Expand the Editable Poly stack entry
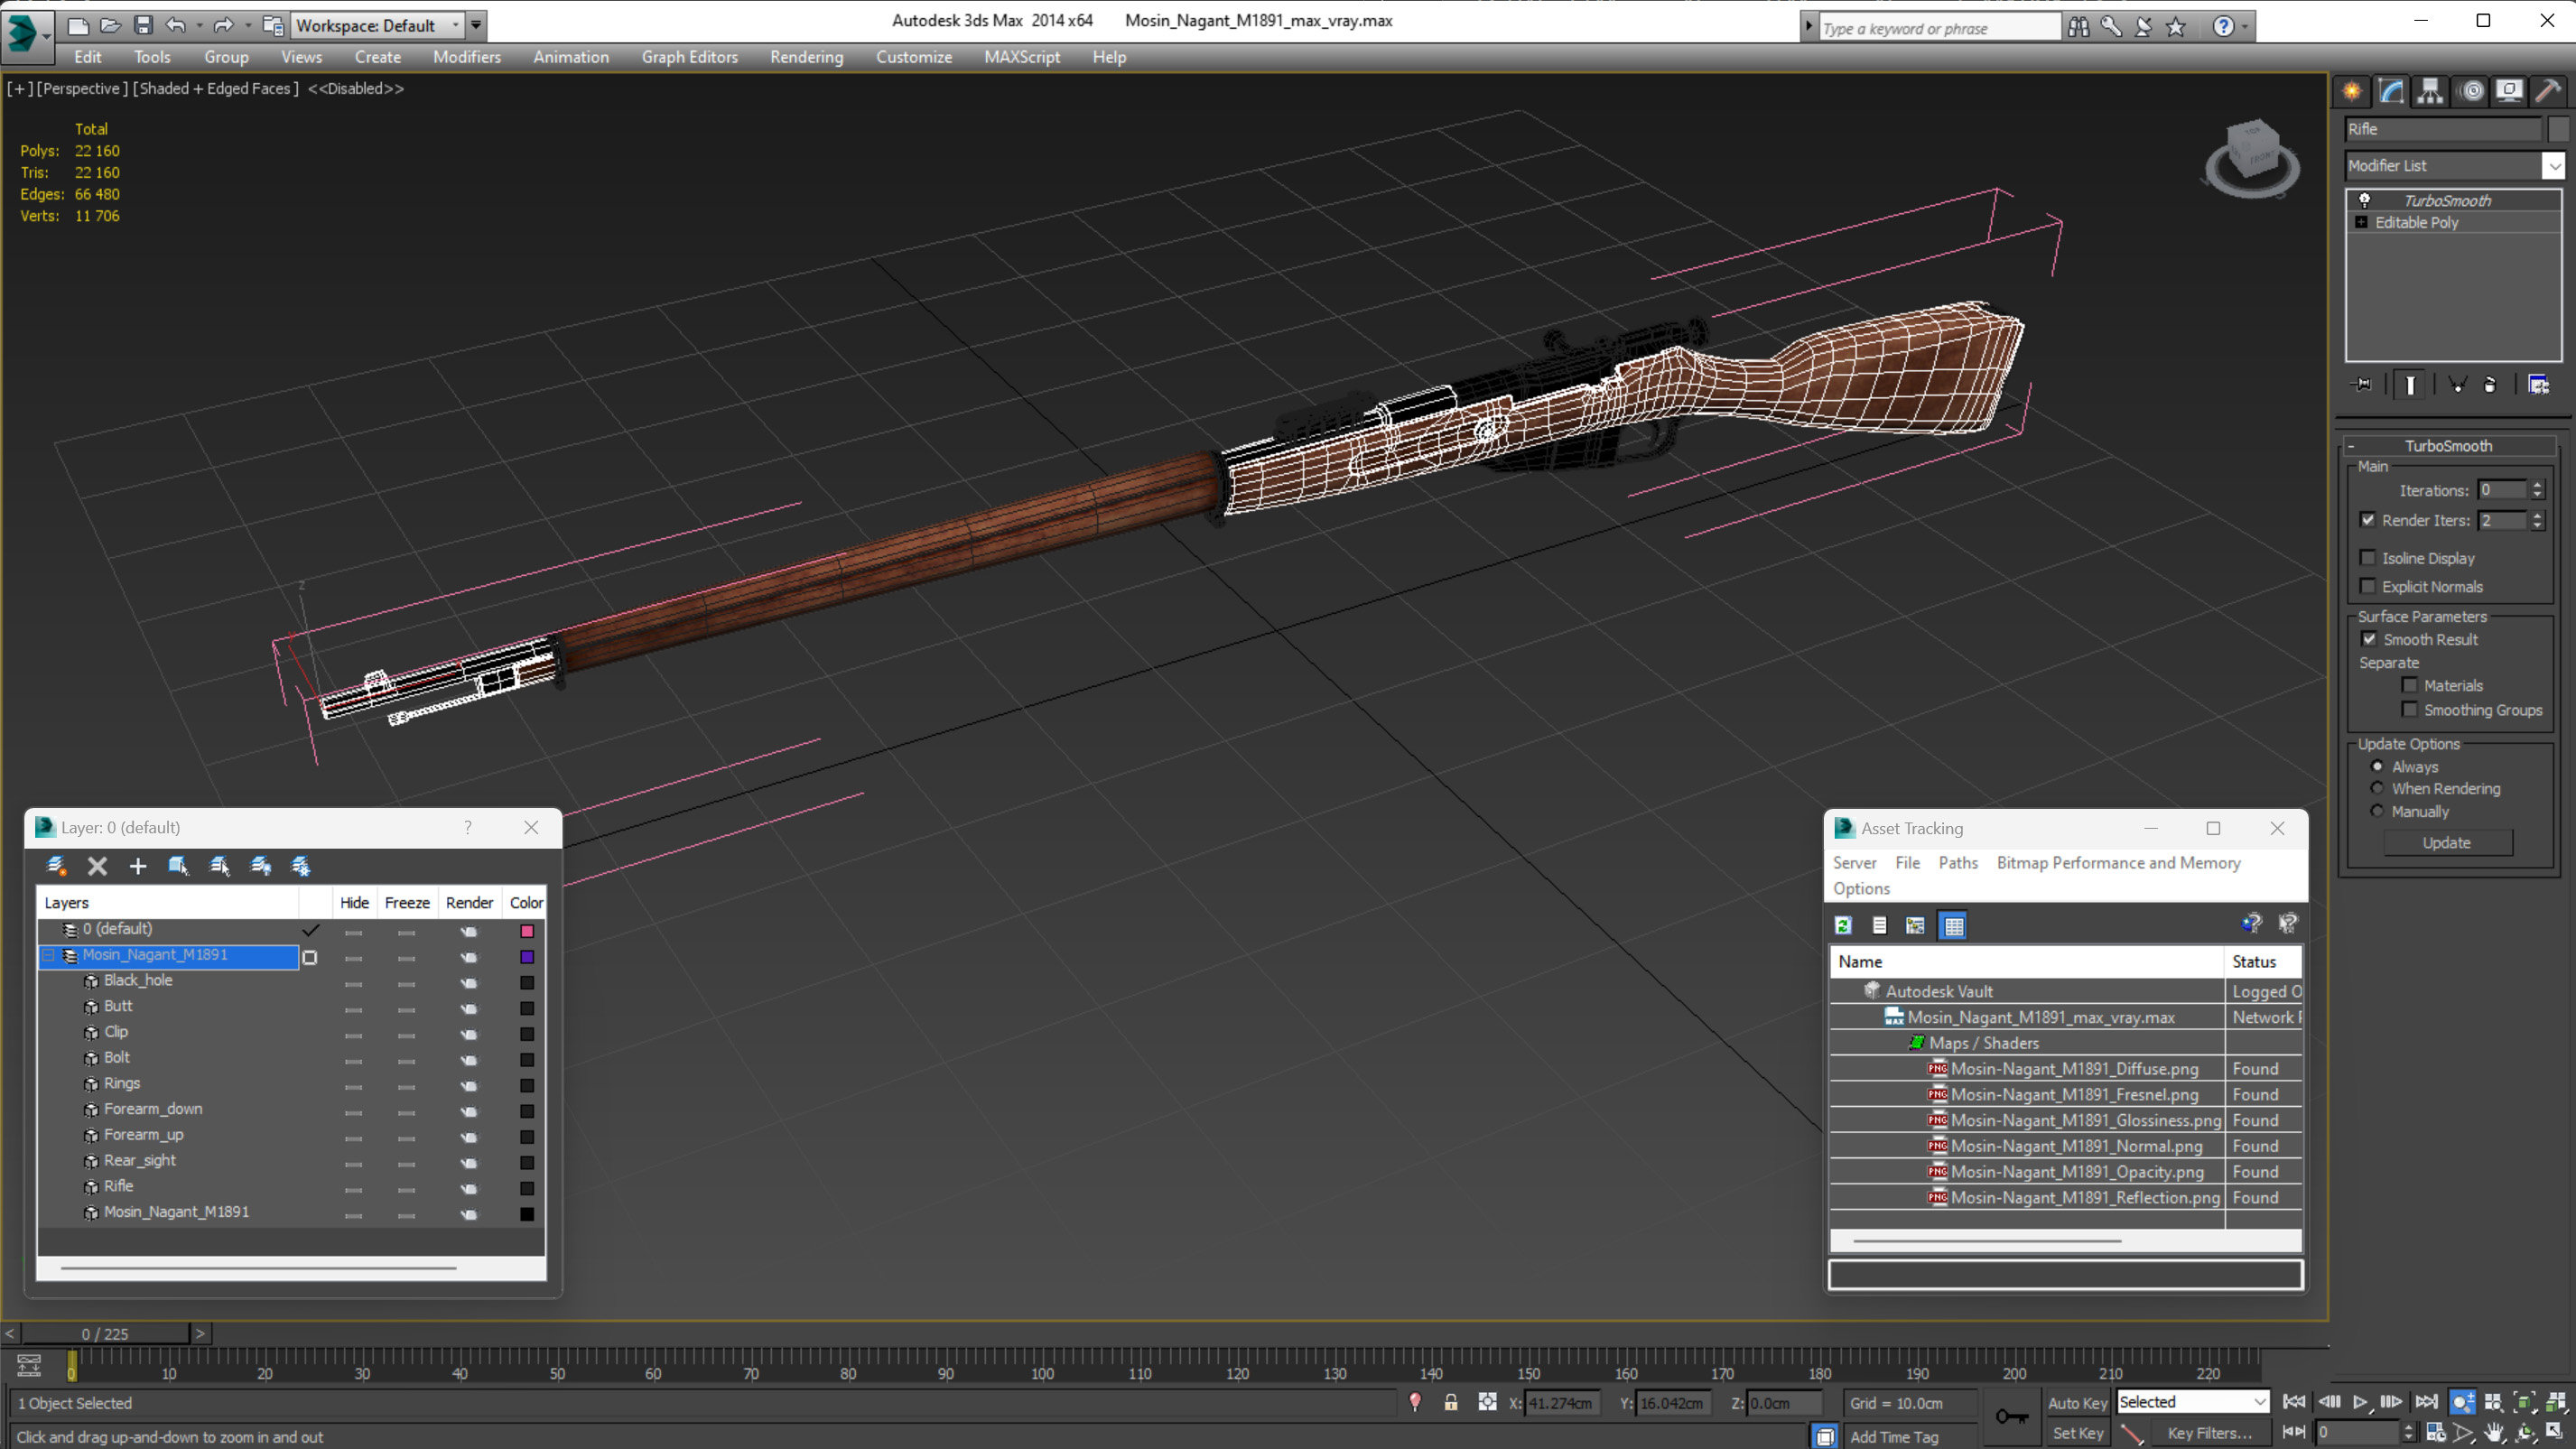Image resolution: width=2576 pixels, height=1449 pixels. click(2361, 222)
